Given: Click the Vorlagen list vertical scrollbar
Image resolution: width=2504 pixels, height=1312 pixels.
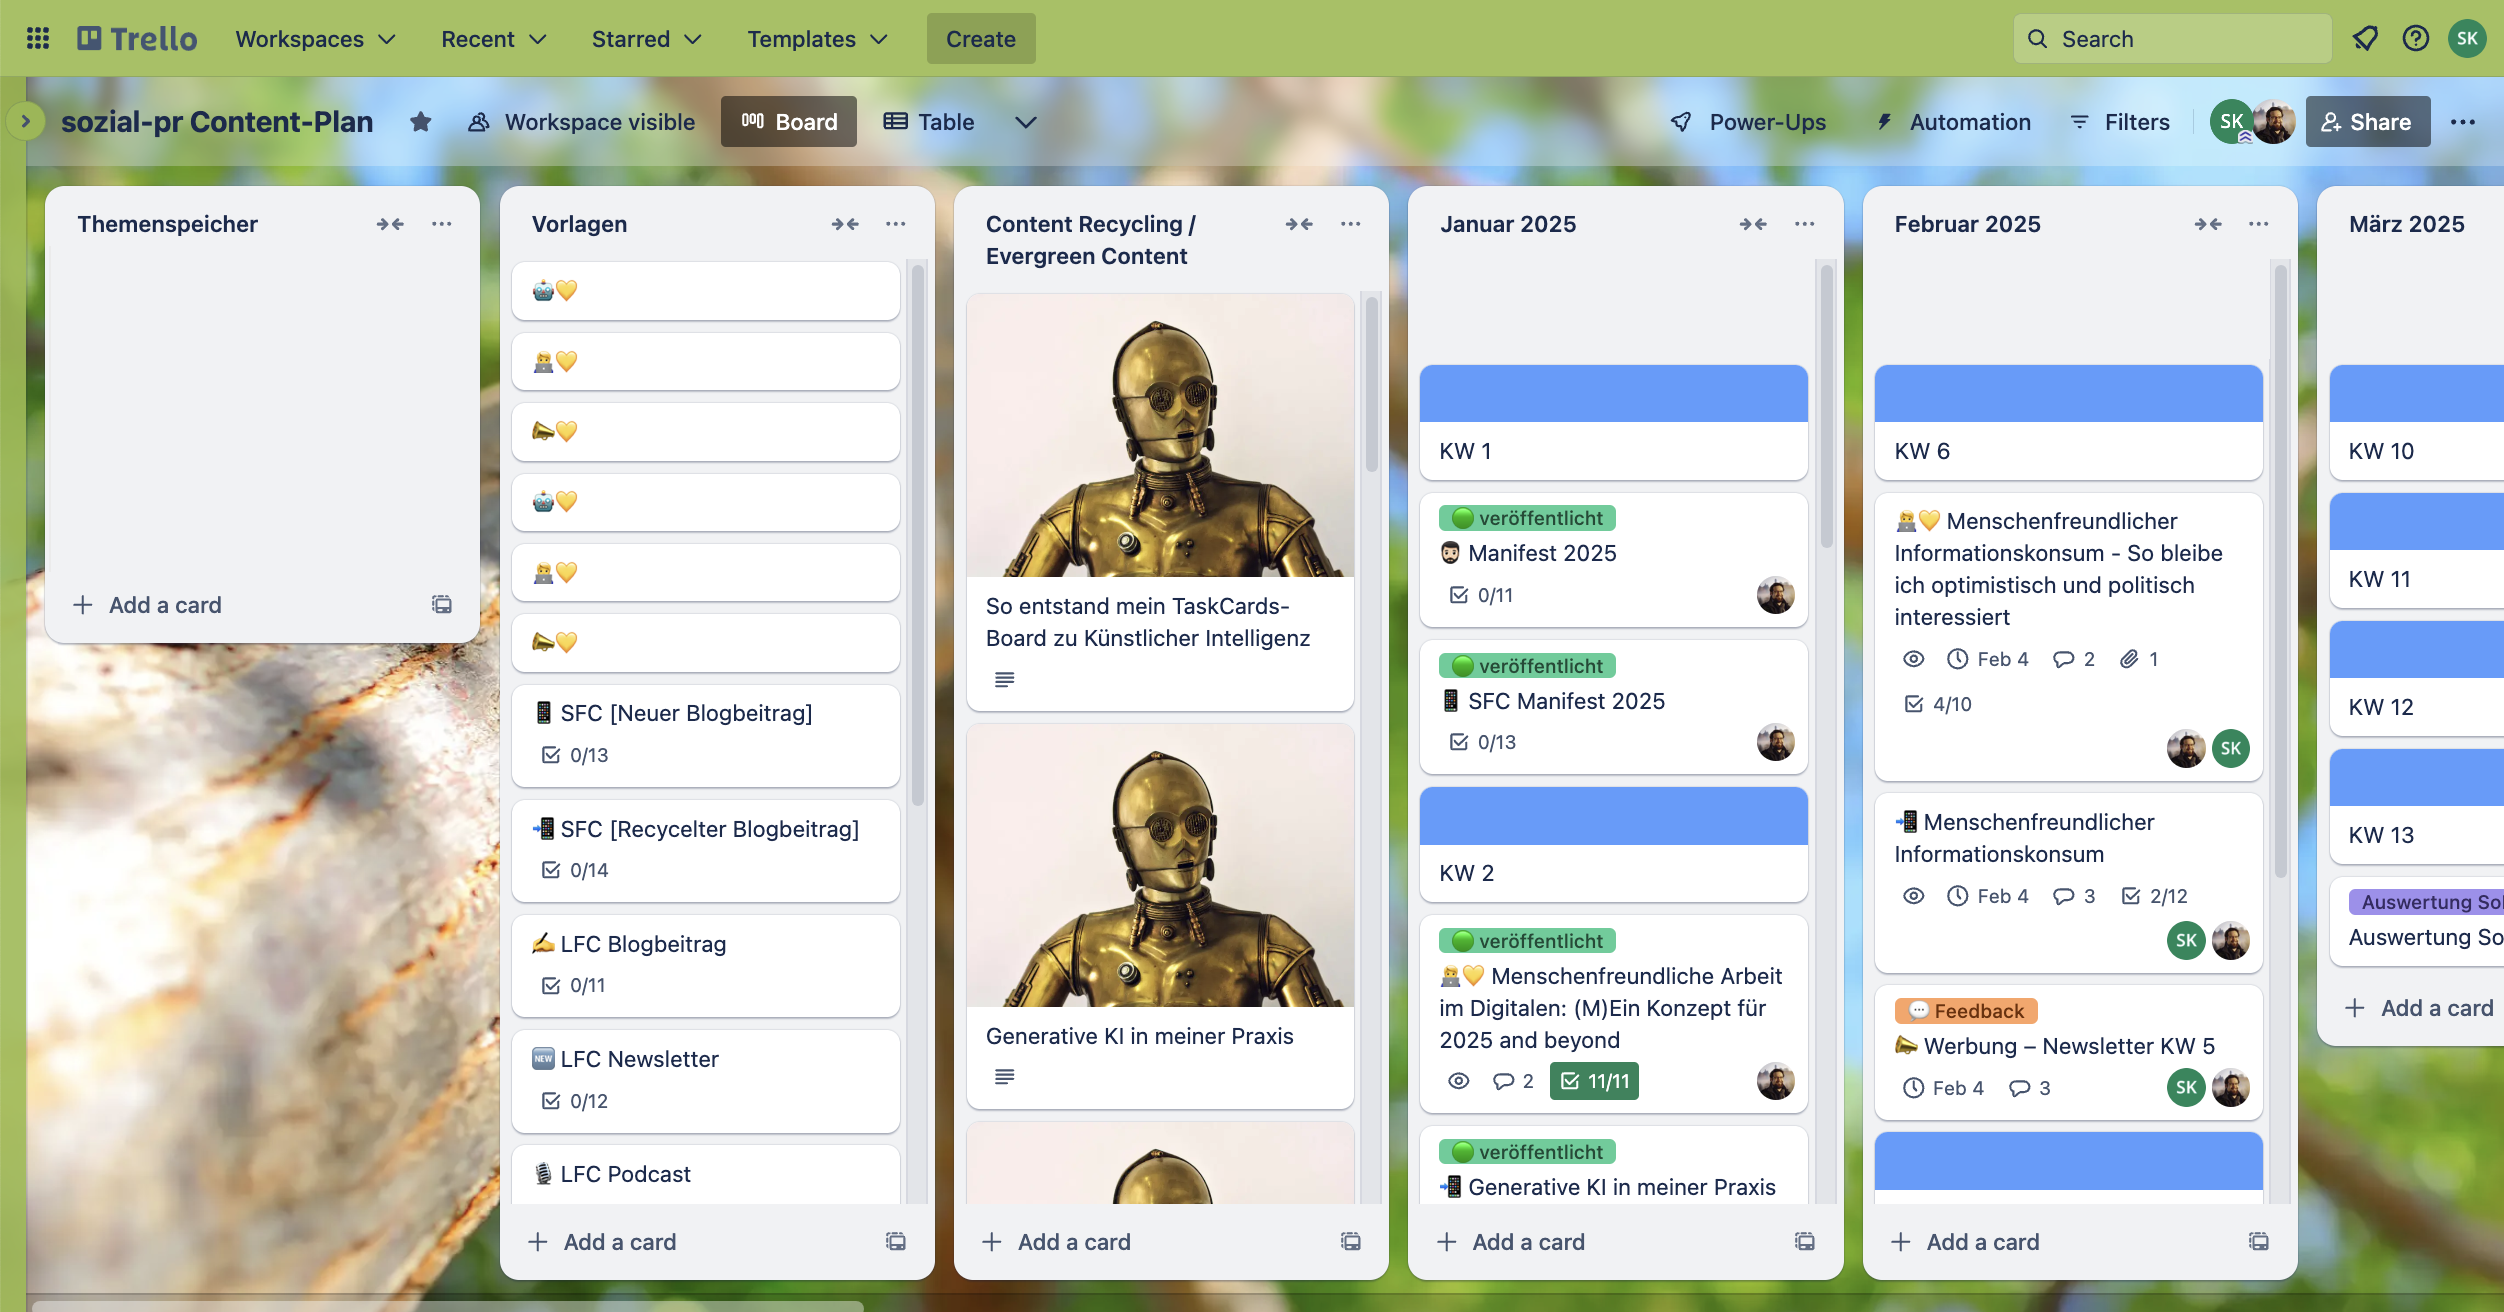Looking at the screenshot, I should coord(918,535).
